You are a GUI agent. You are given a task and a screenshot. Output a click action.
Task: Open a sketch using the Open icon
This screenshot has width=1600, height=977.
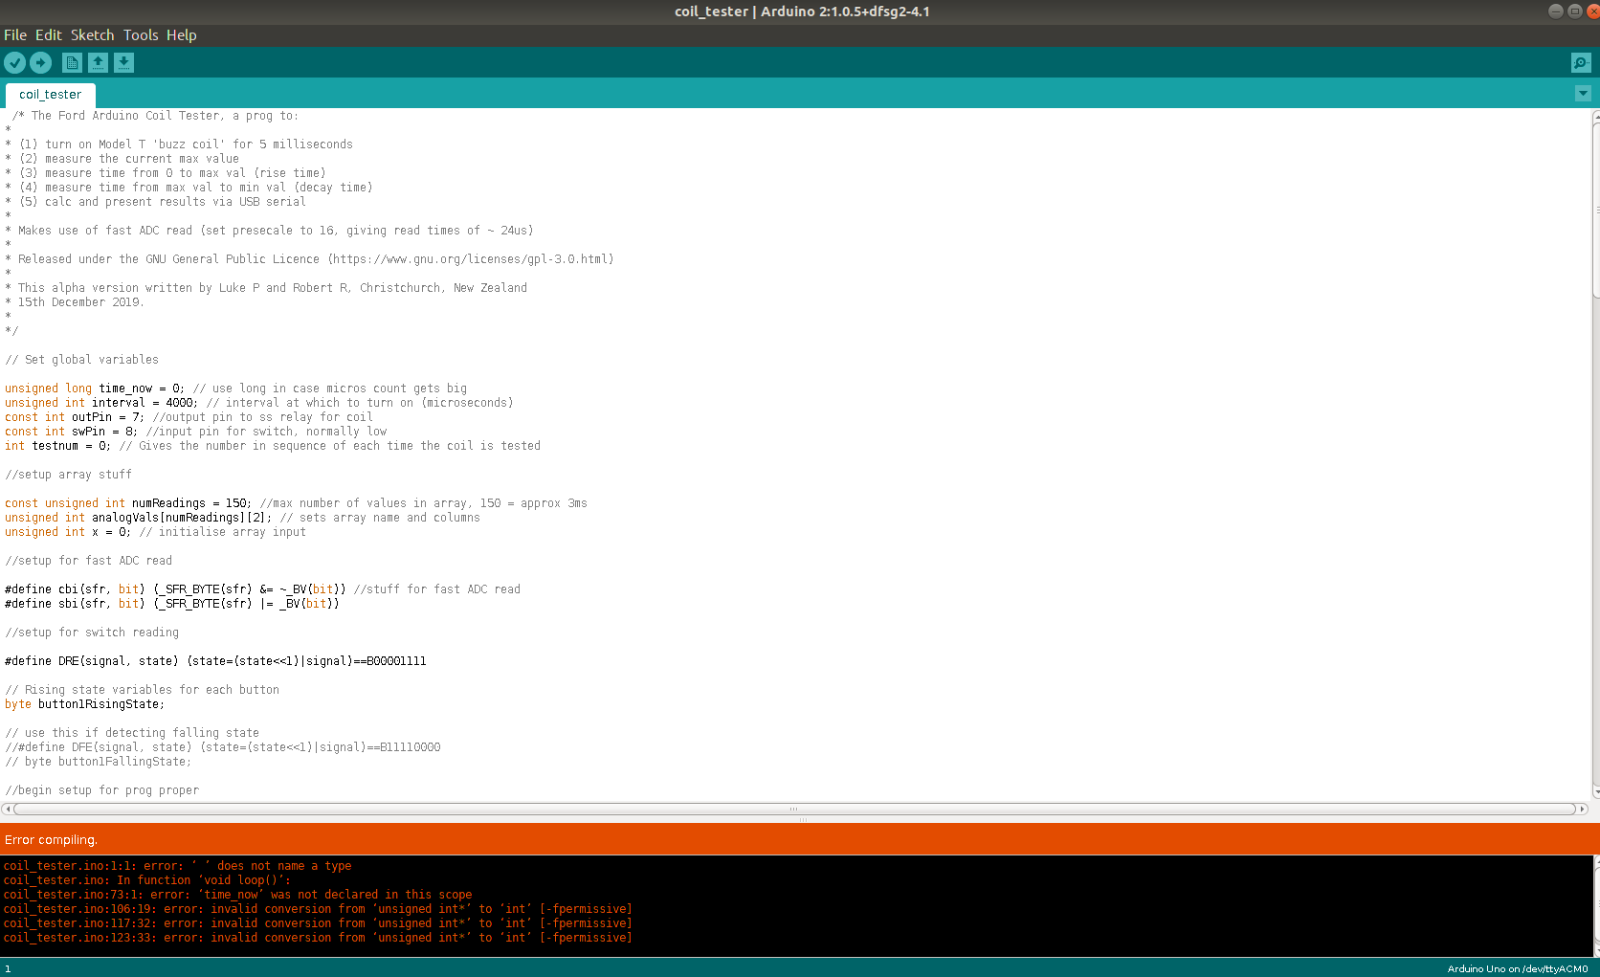point(98,63)
